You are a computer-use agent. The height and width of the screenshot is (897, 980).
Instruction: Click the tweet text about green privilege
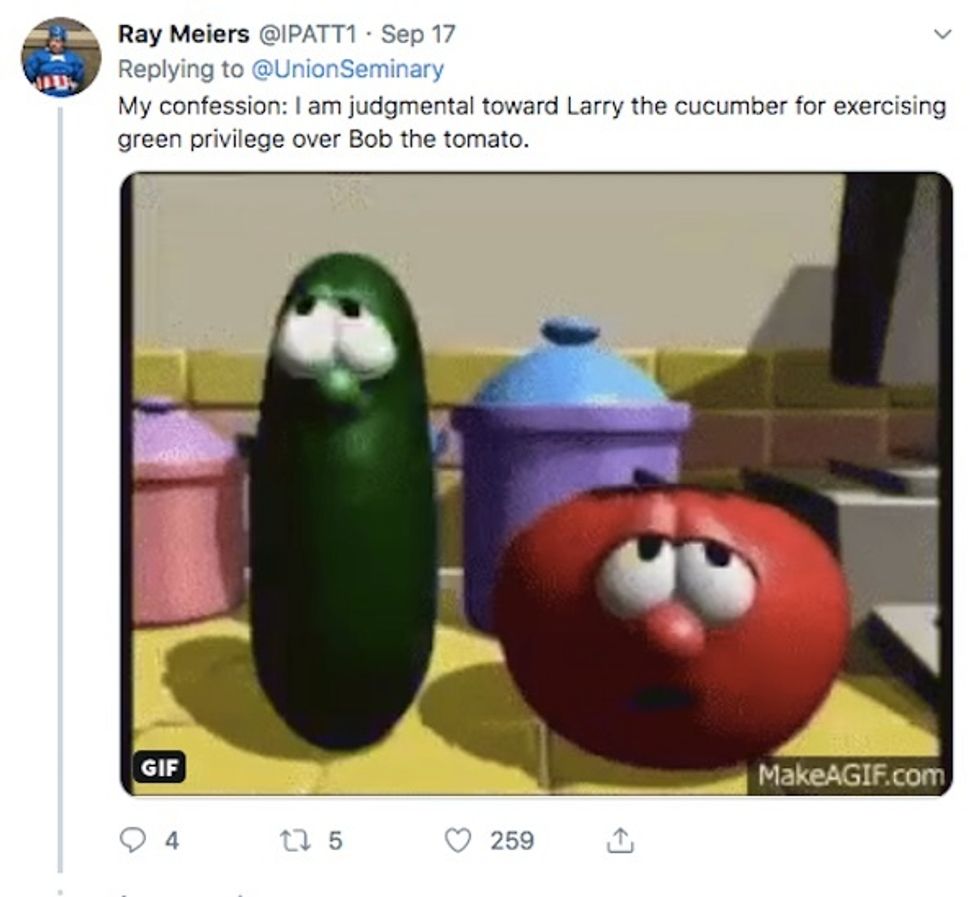[x=531, y=122]
